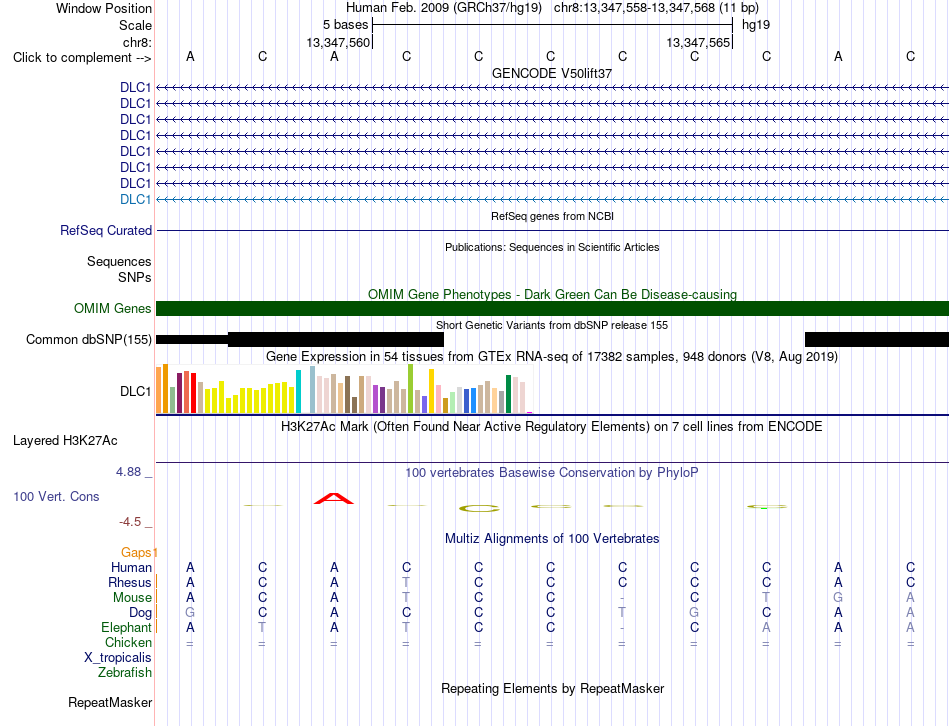This screenshot has height=726, width=950.
Task: Select the rightmost black dbSNP variant block
Action: pos(877,339)
